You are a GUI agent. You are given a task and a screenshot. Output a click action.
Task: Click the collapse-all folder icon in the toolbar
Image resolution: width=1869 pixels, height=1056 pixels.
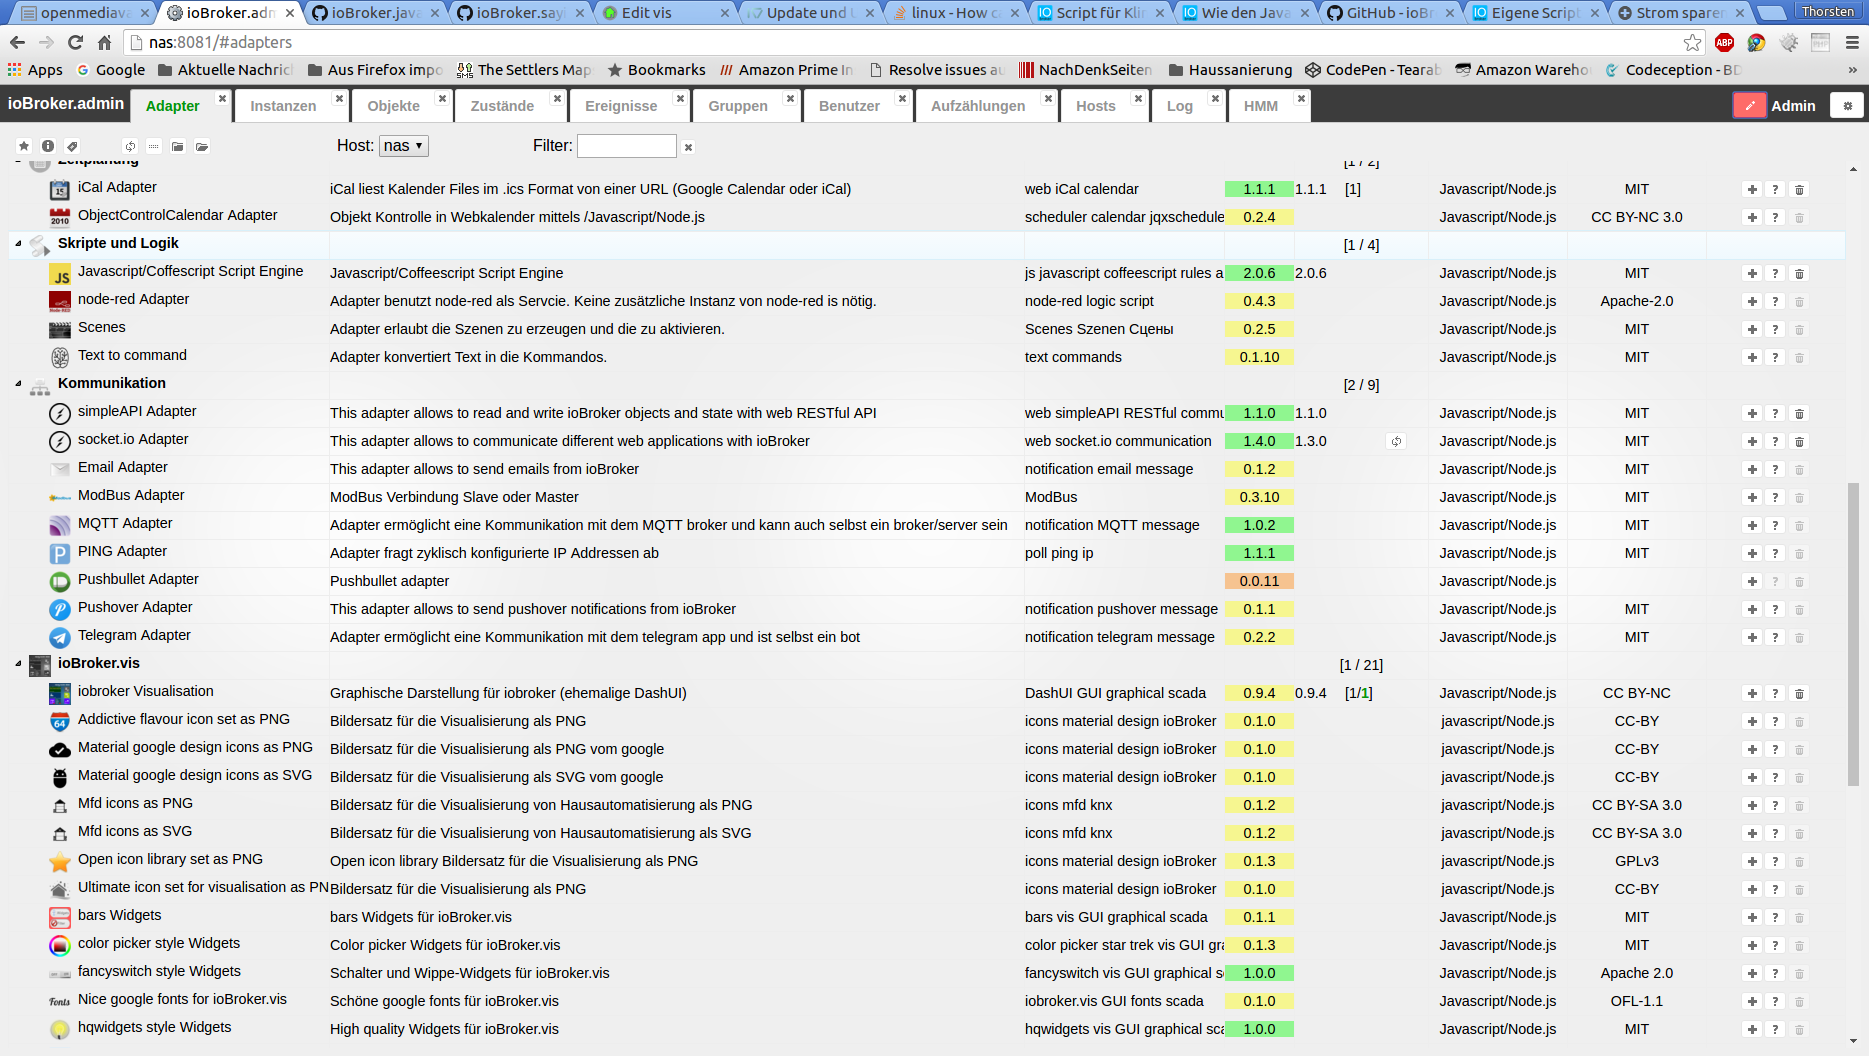tap(178, 146)
